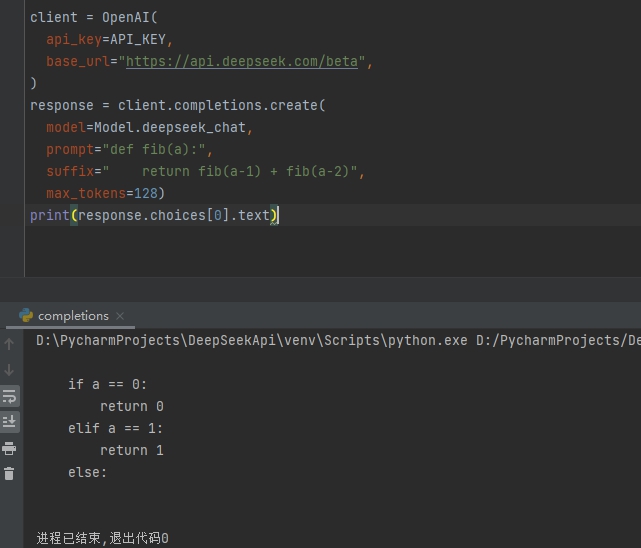Click the Down the Stack Trace arrow
Screen dimensions: 641x548
[x=10, y=370]
